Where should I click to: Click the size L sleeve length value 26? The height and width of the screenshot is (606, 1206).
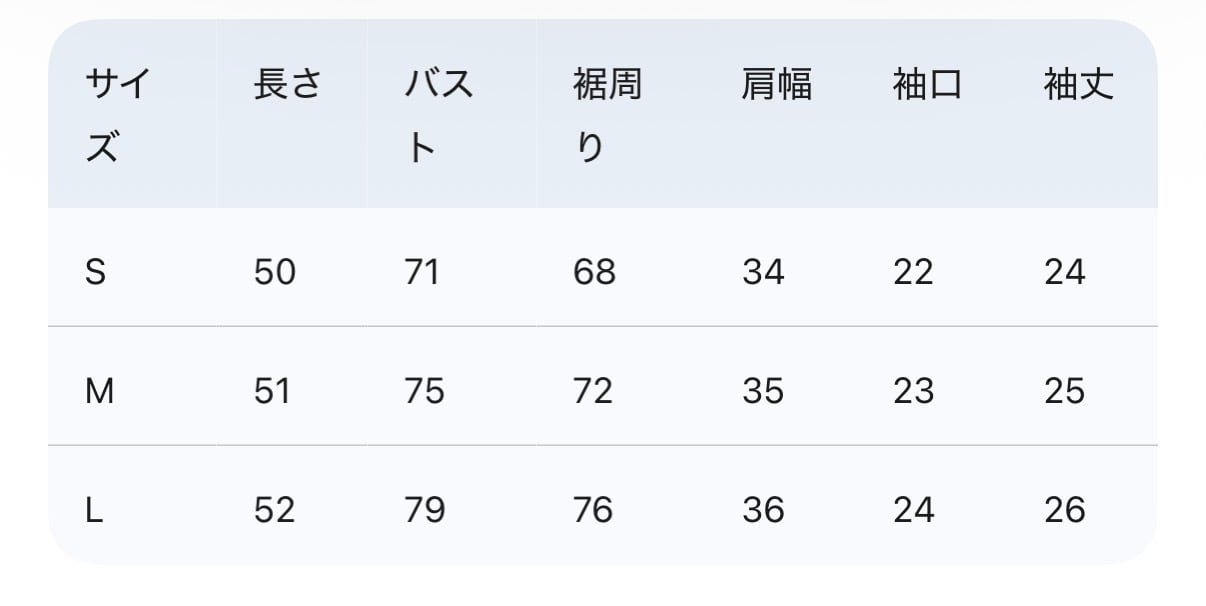tap(1064, 510)
